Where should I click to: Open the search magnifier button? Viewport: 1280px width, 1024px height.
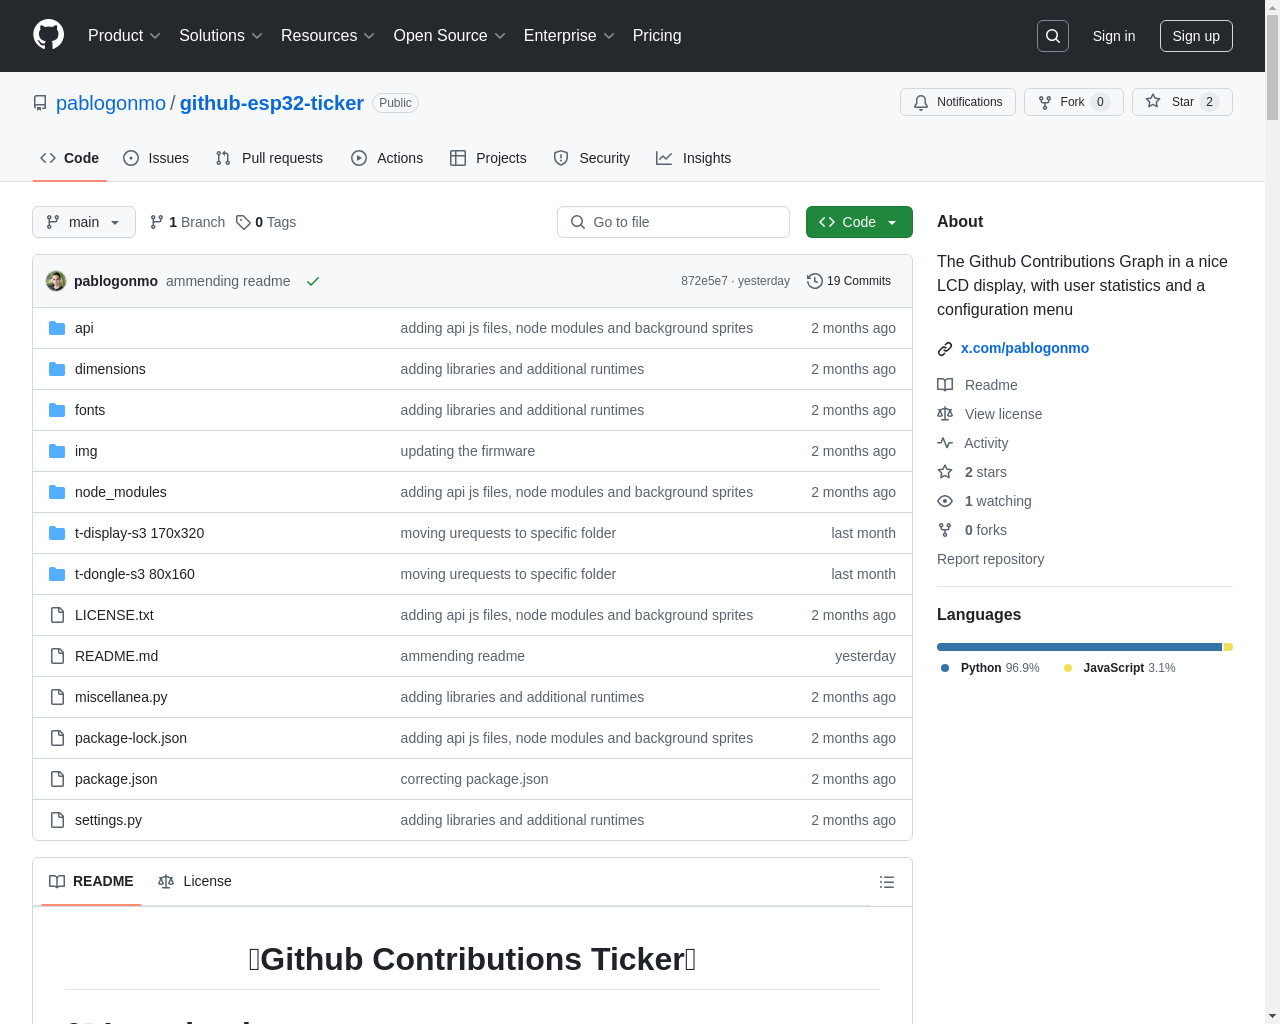1053,36
